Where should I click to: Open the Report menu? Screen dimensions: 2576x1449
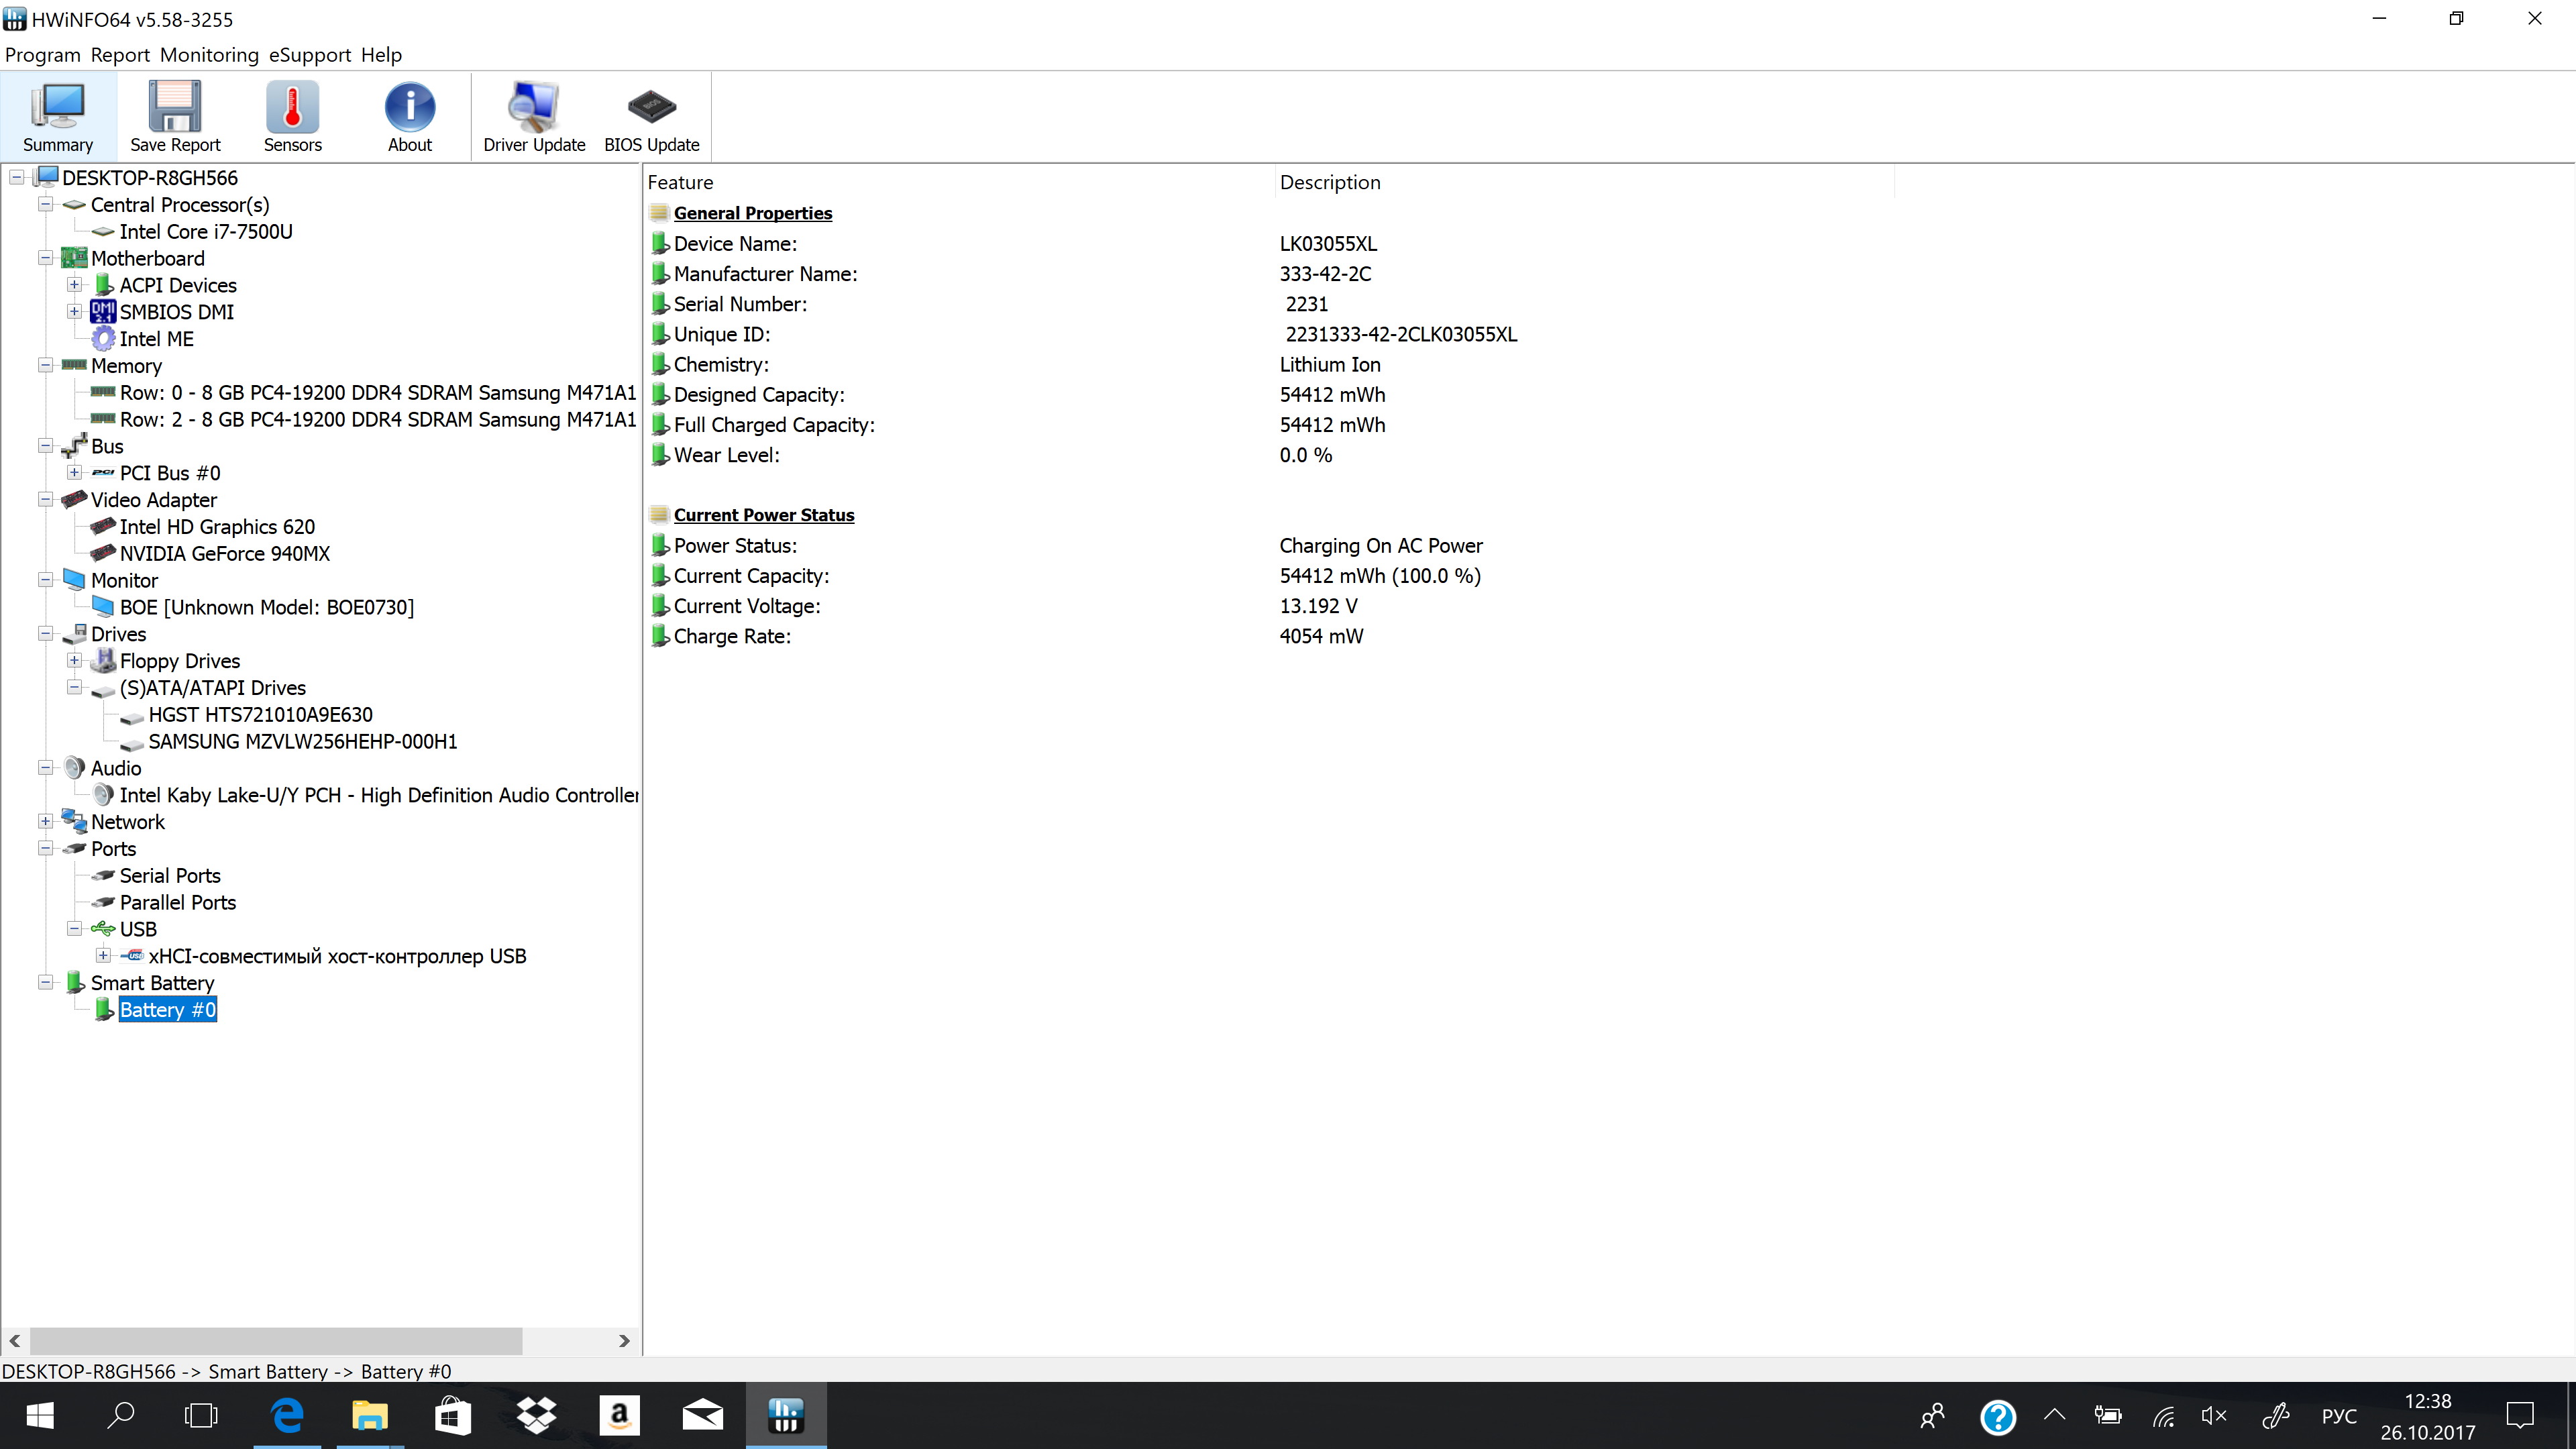coord(120,55)
